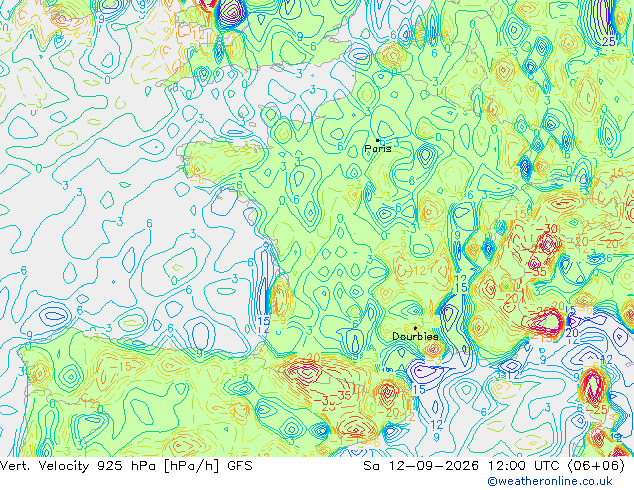
Task: Click the GFS model label
Action: click(x=239, y=466)
